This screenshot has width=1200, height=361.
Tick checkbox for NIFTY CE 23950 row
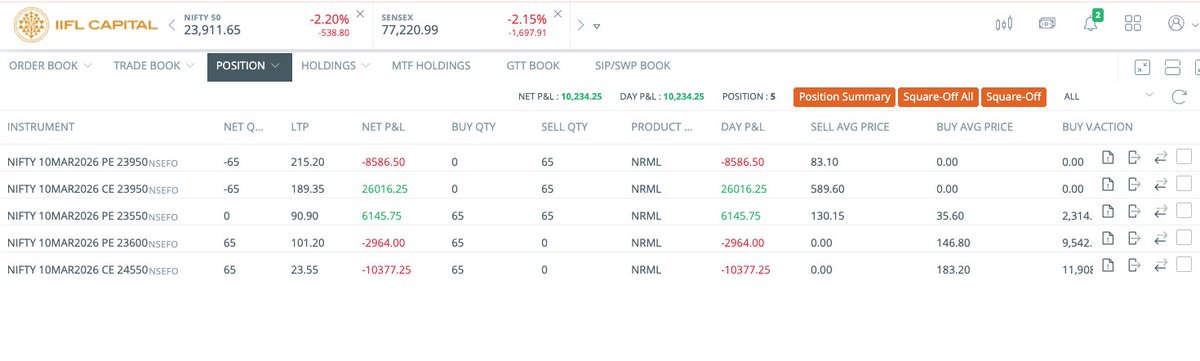[x=1184, y=183]
